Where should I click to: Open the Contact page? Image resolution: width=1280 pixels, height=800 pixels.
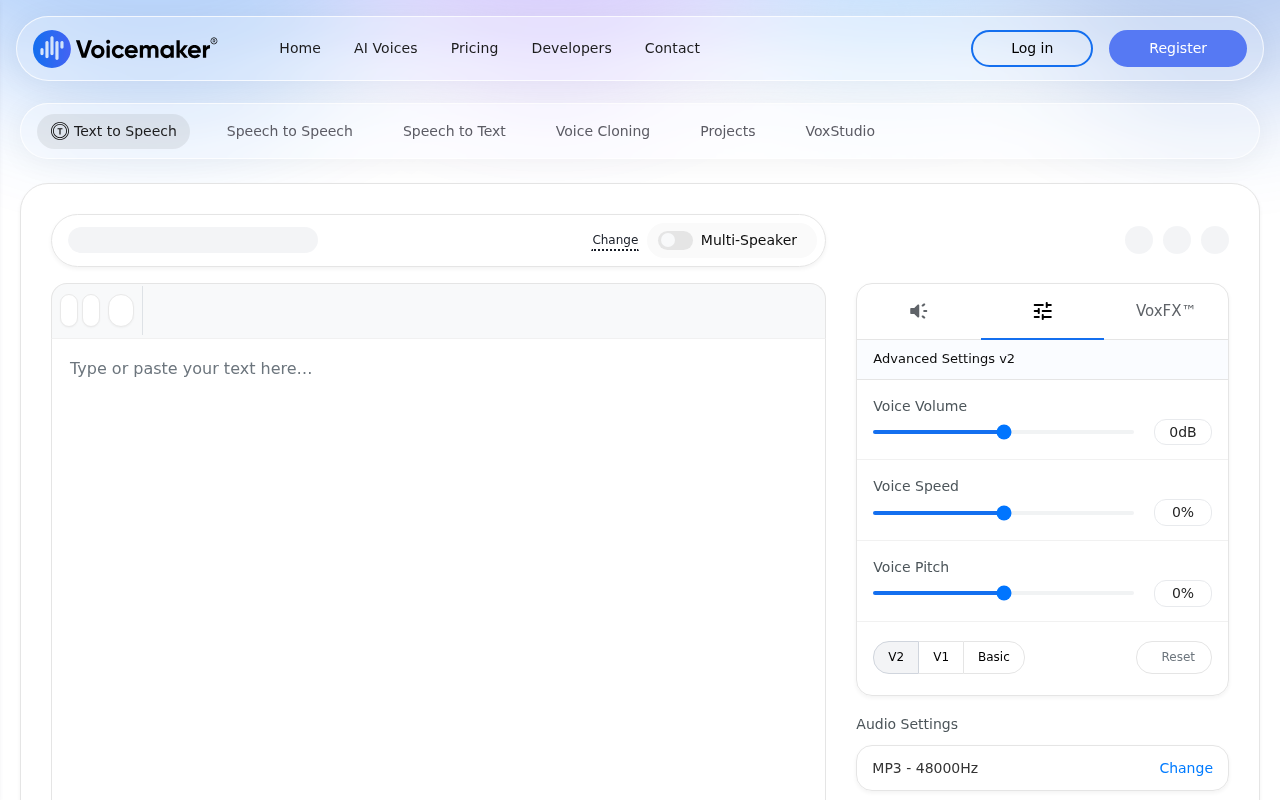672,48
